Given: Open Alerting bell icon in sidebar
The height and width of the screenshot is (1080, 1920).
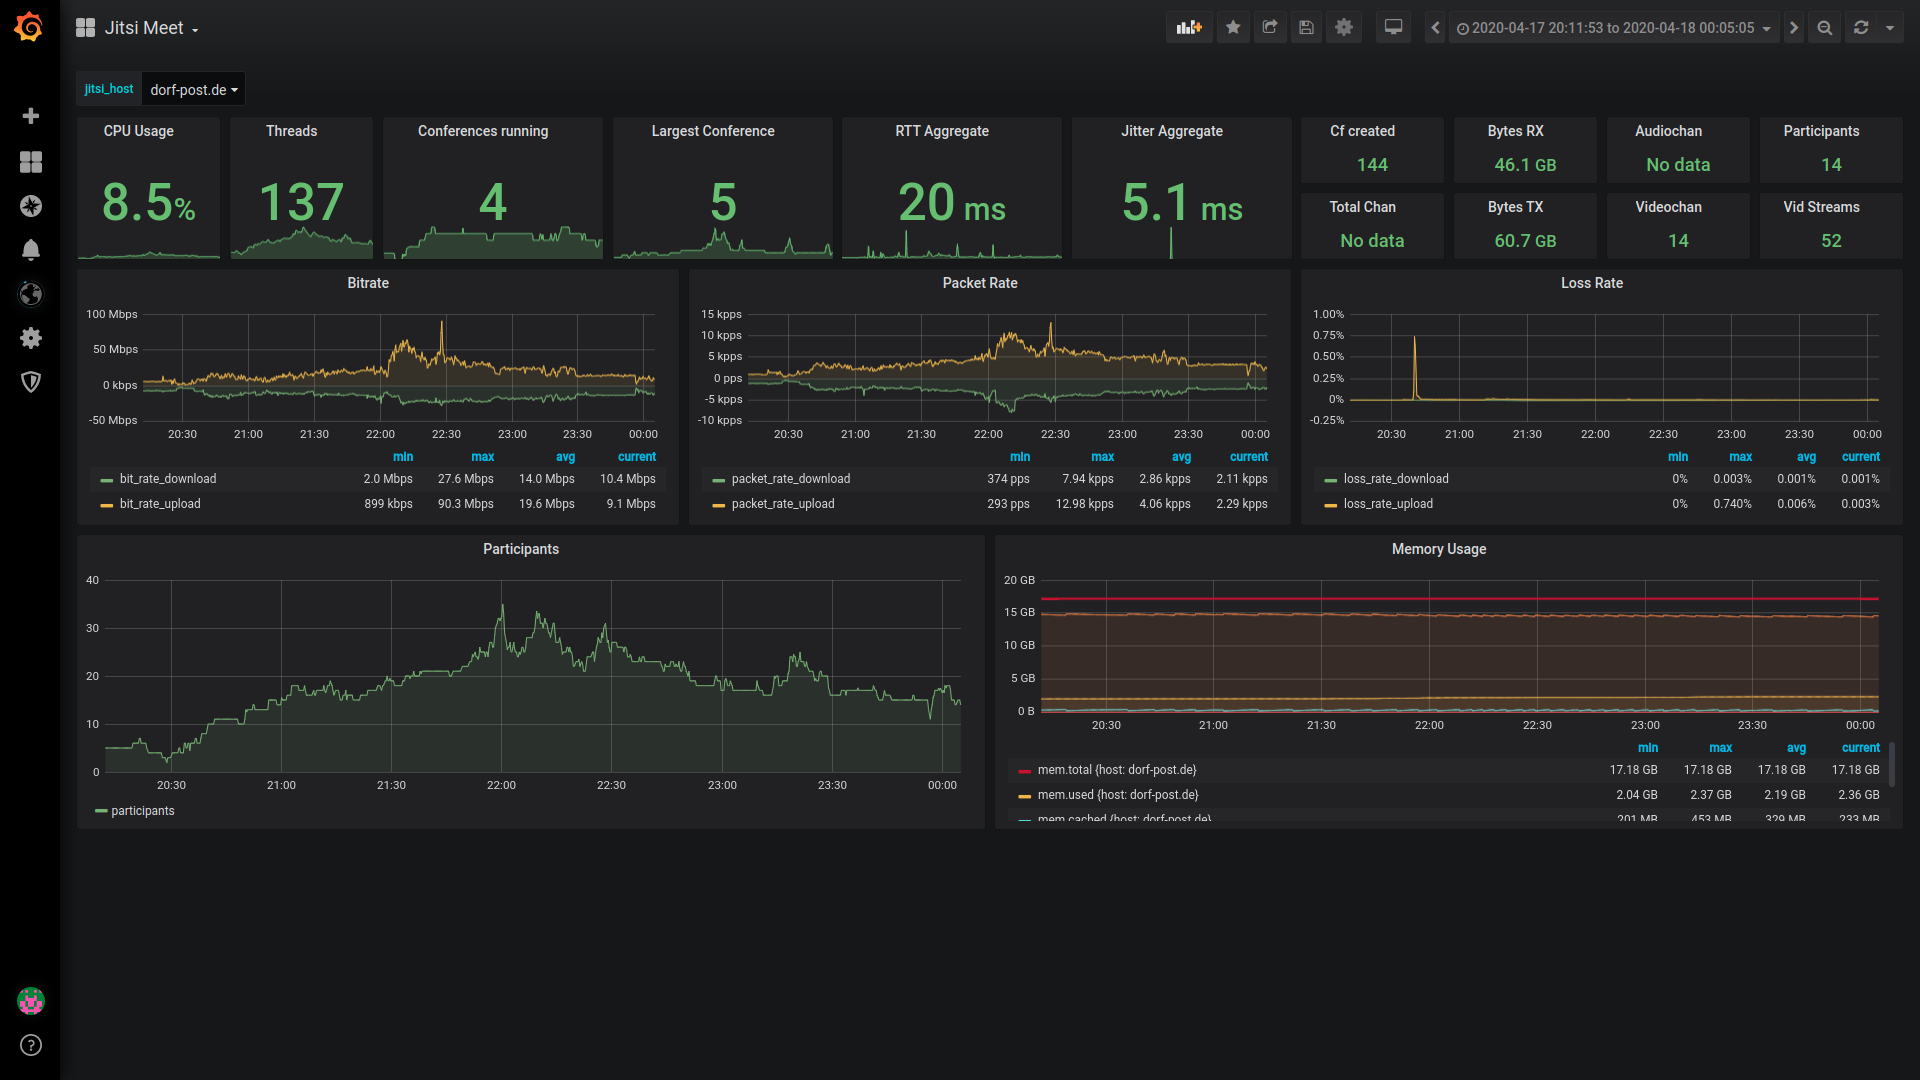Looking at the screenshot, I should tap(31, 250).
